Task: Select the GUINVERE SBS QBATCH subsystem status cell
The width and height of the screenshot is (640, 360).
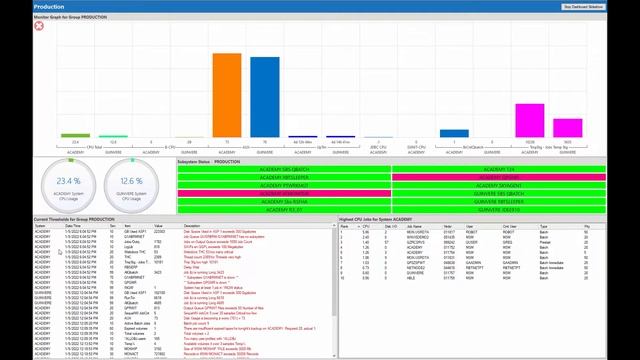Action: coord(499,194)
